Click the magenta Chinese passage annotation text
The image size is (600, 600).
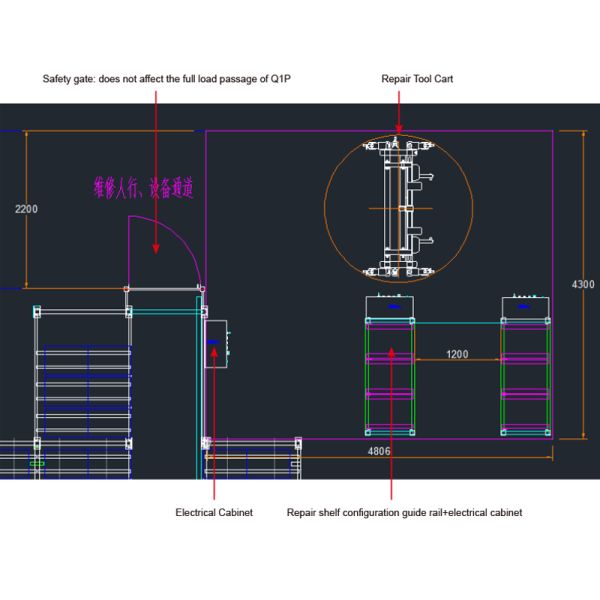click(143, 186)
